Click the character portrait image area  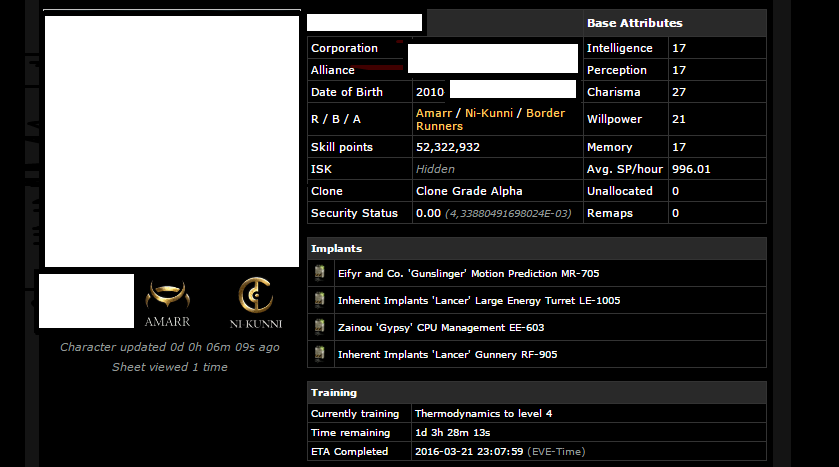(x=172, y=141)
